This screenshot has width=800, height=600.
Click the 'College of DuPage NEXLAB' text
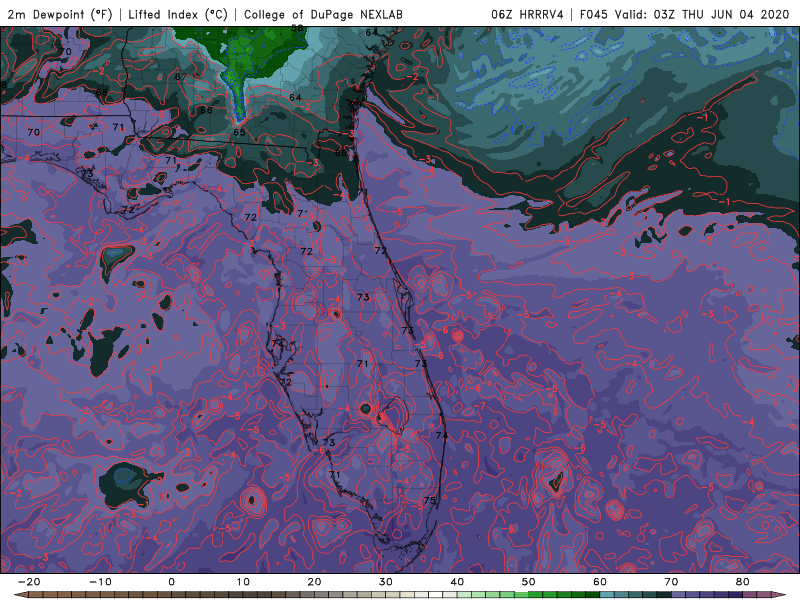pos(323,14)
